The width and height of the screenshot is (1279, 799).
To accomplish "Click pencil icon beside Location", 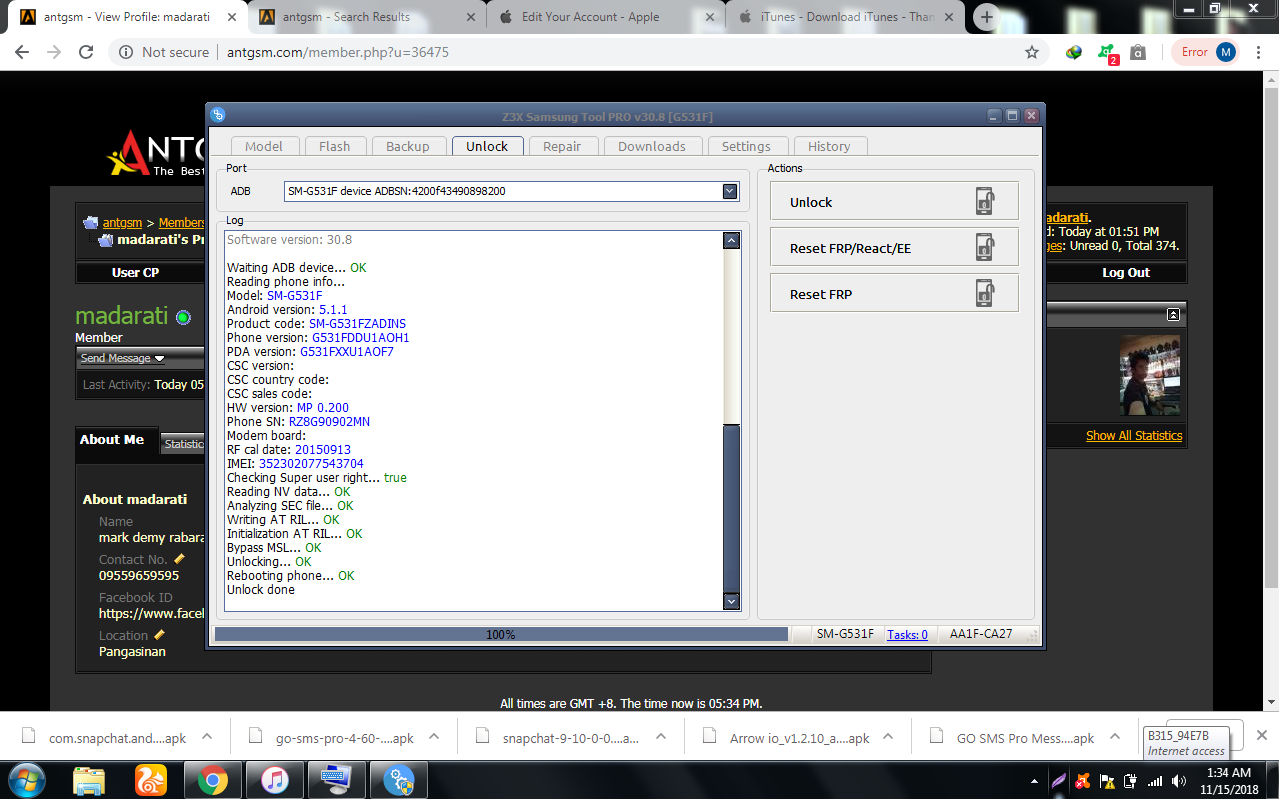I will point(159,635).
